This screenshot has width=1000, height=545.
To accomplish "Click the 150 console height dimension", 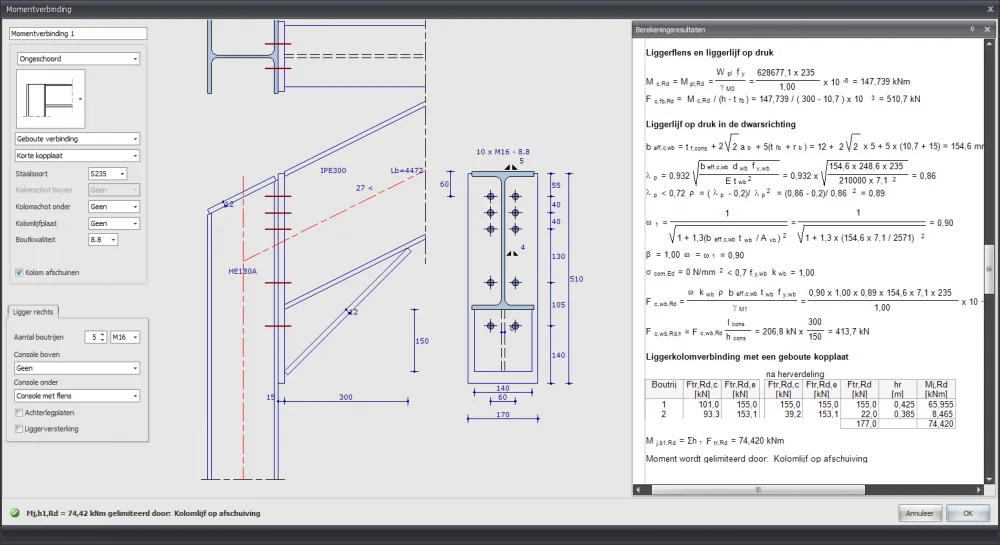I will pyautogui.click(x=422, y=341).
